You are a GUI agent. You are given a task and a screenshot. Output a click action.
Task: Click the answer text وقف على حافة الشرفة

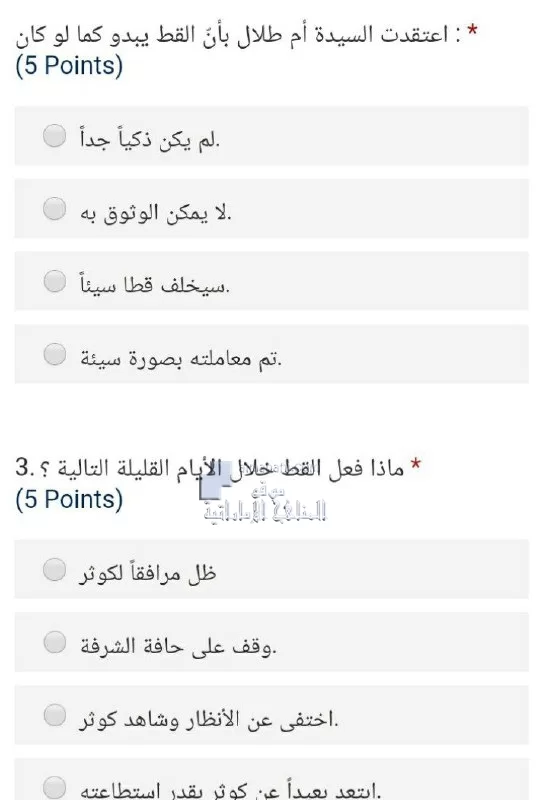[178, 646]
